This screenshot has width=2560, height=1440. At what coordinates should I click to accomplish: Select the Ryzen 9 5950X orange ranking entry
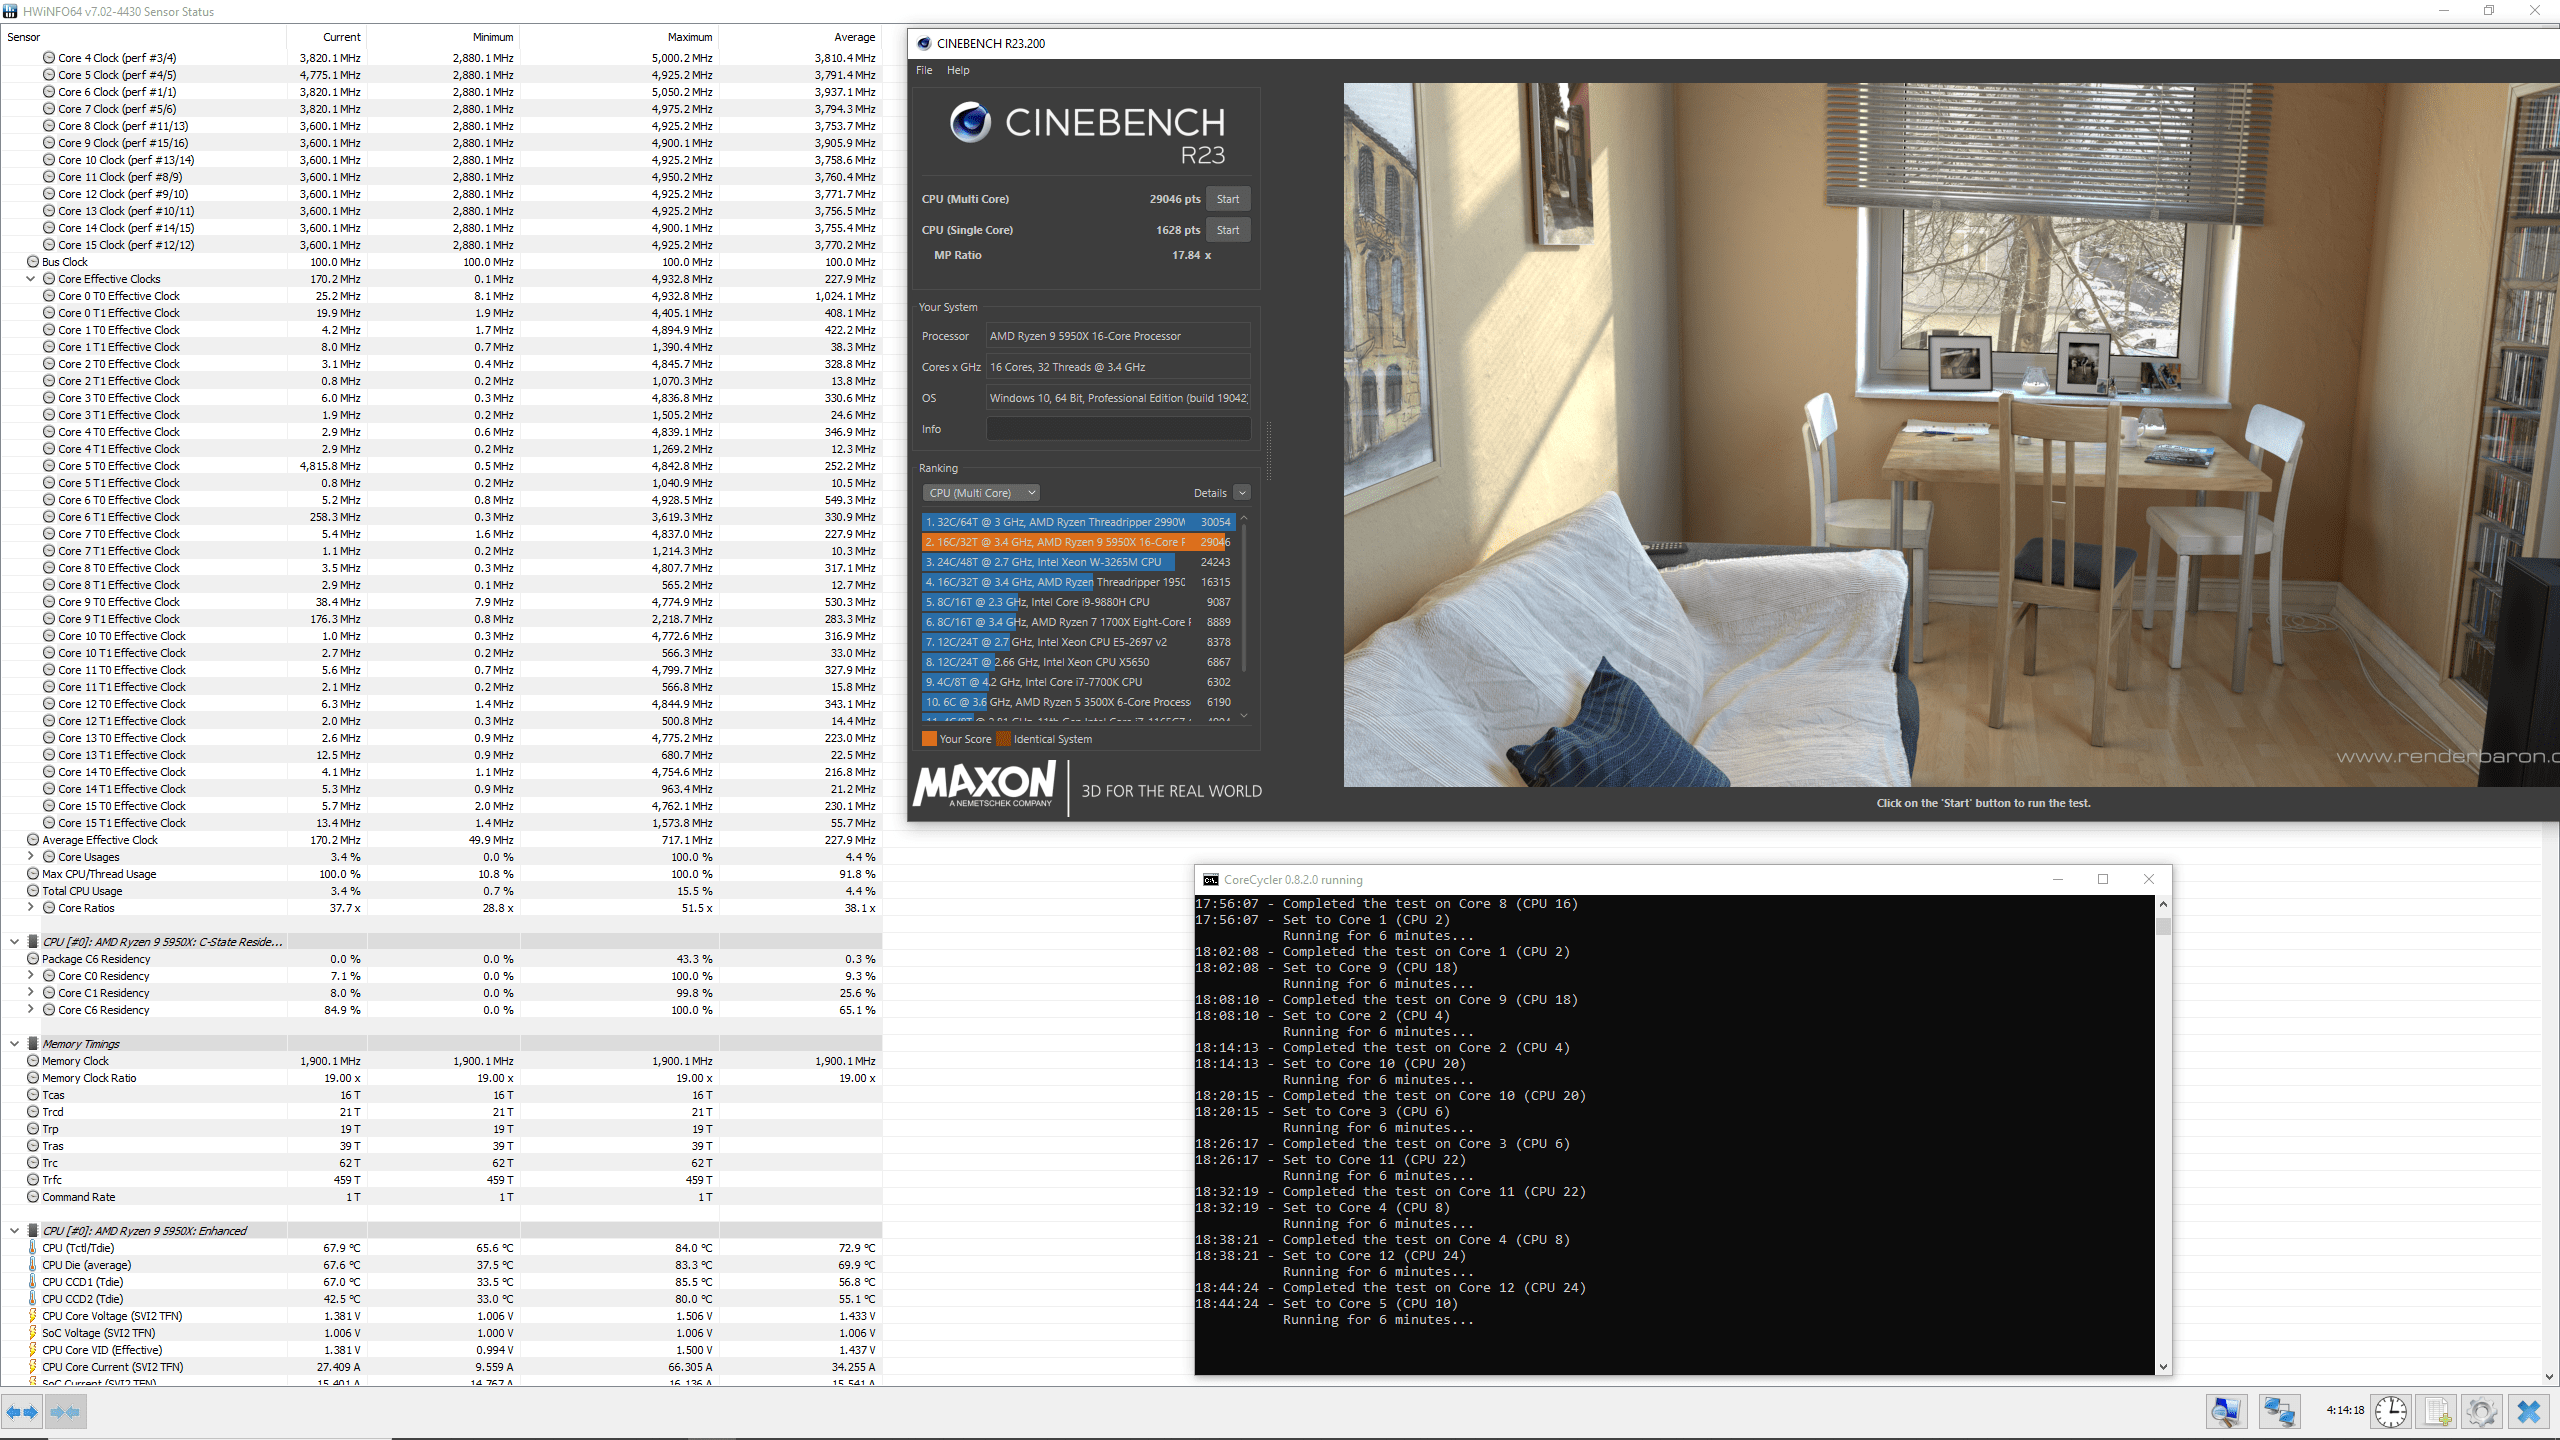coord(1078,542)
